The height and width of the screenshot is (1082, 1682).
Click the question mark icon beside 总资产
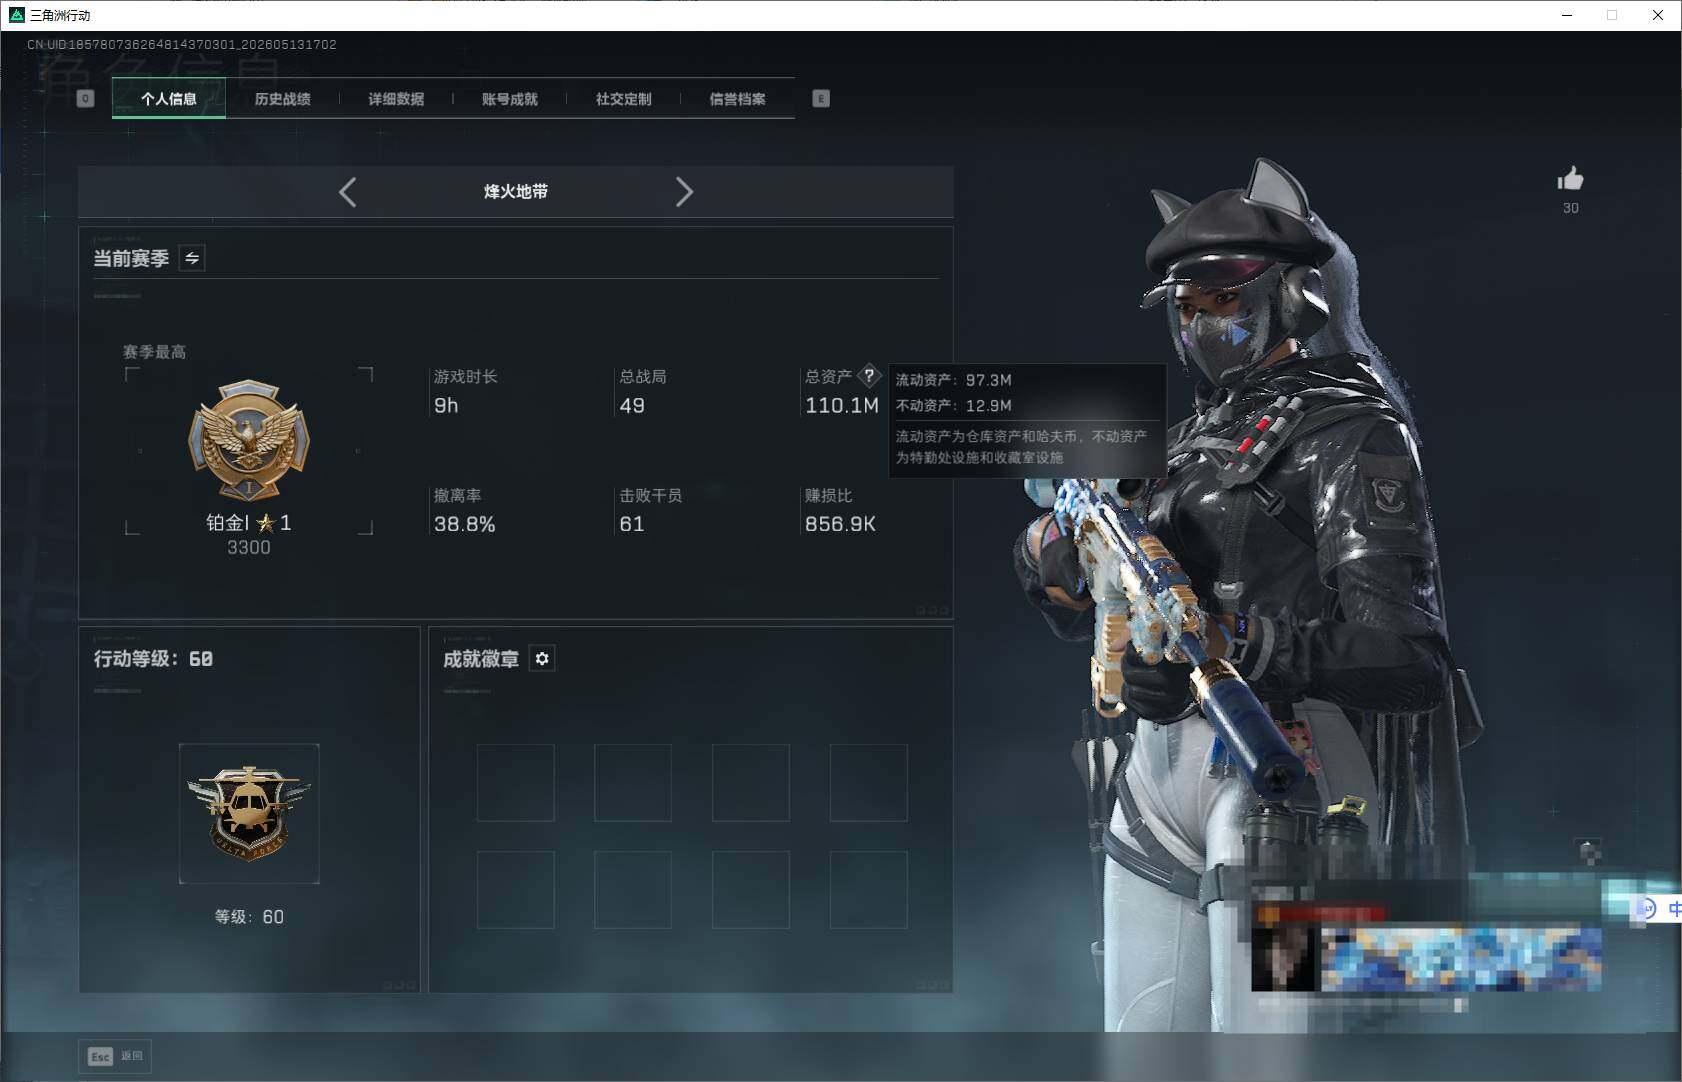click(x=869, y=376)
